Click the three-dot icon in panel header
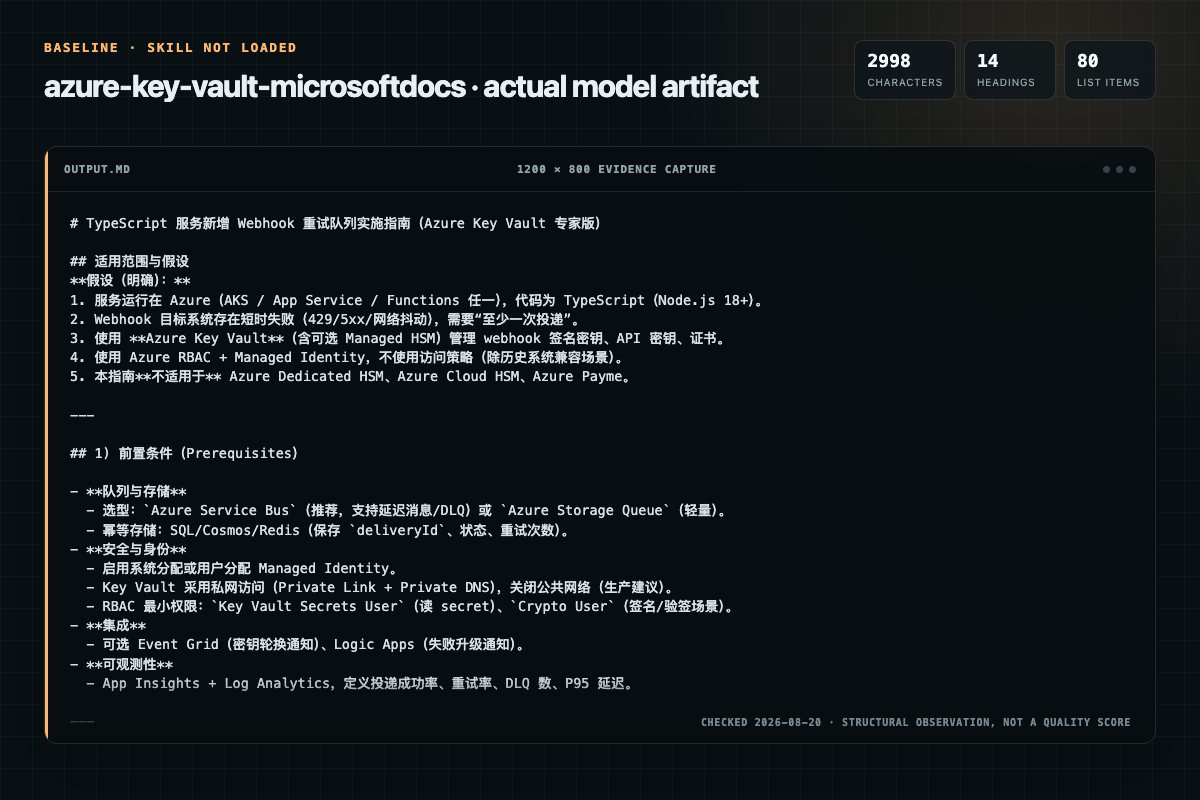The height and width of the screenshot is (800, 1200). [1119, 169]
